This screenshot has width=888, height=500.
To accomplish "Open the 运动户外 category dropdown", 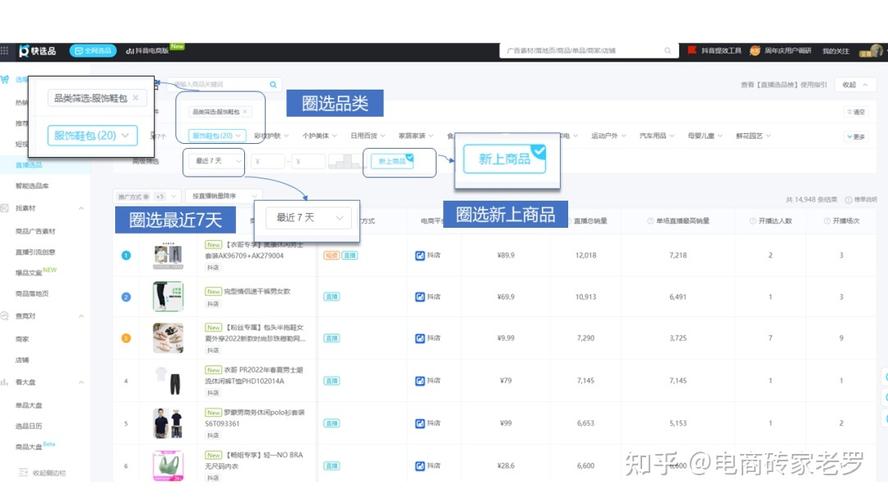I will (608, 136).
